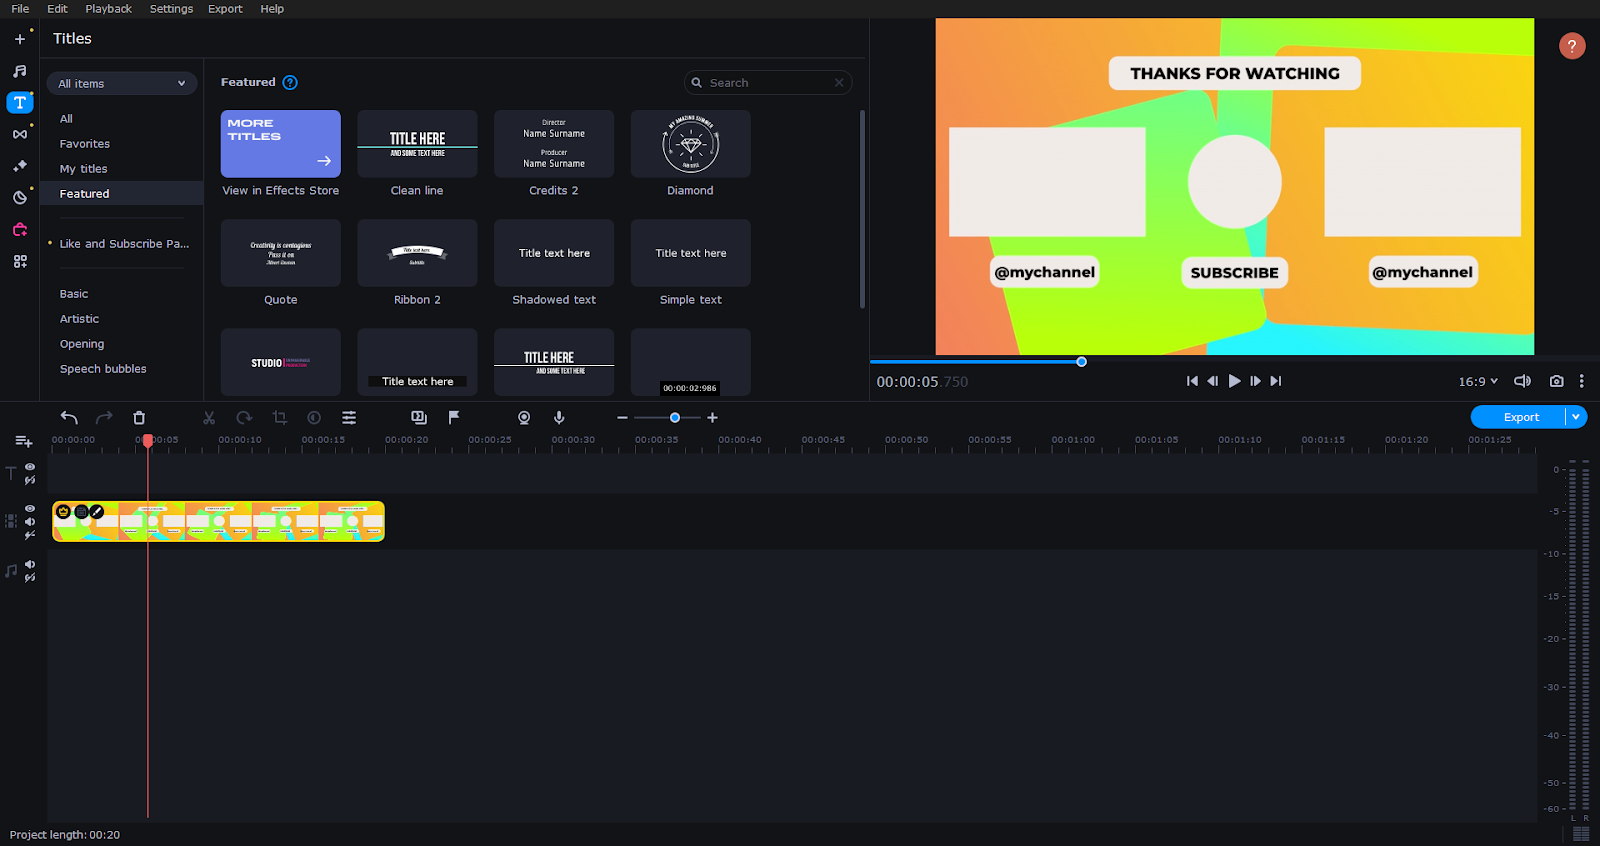
Task: Open the 16:9 aspect ratio dropdown
Action: click(1478, 381)
